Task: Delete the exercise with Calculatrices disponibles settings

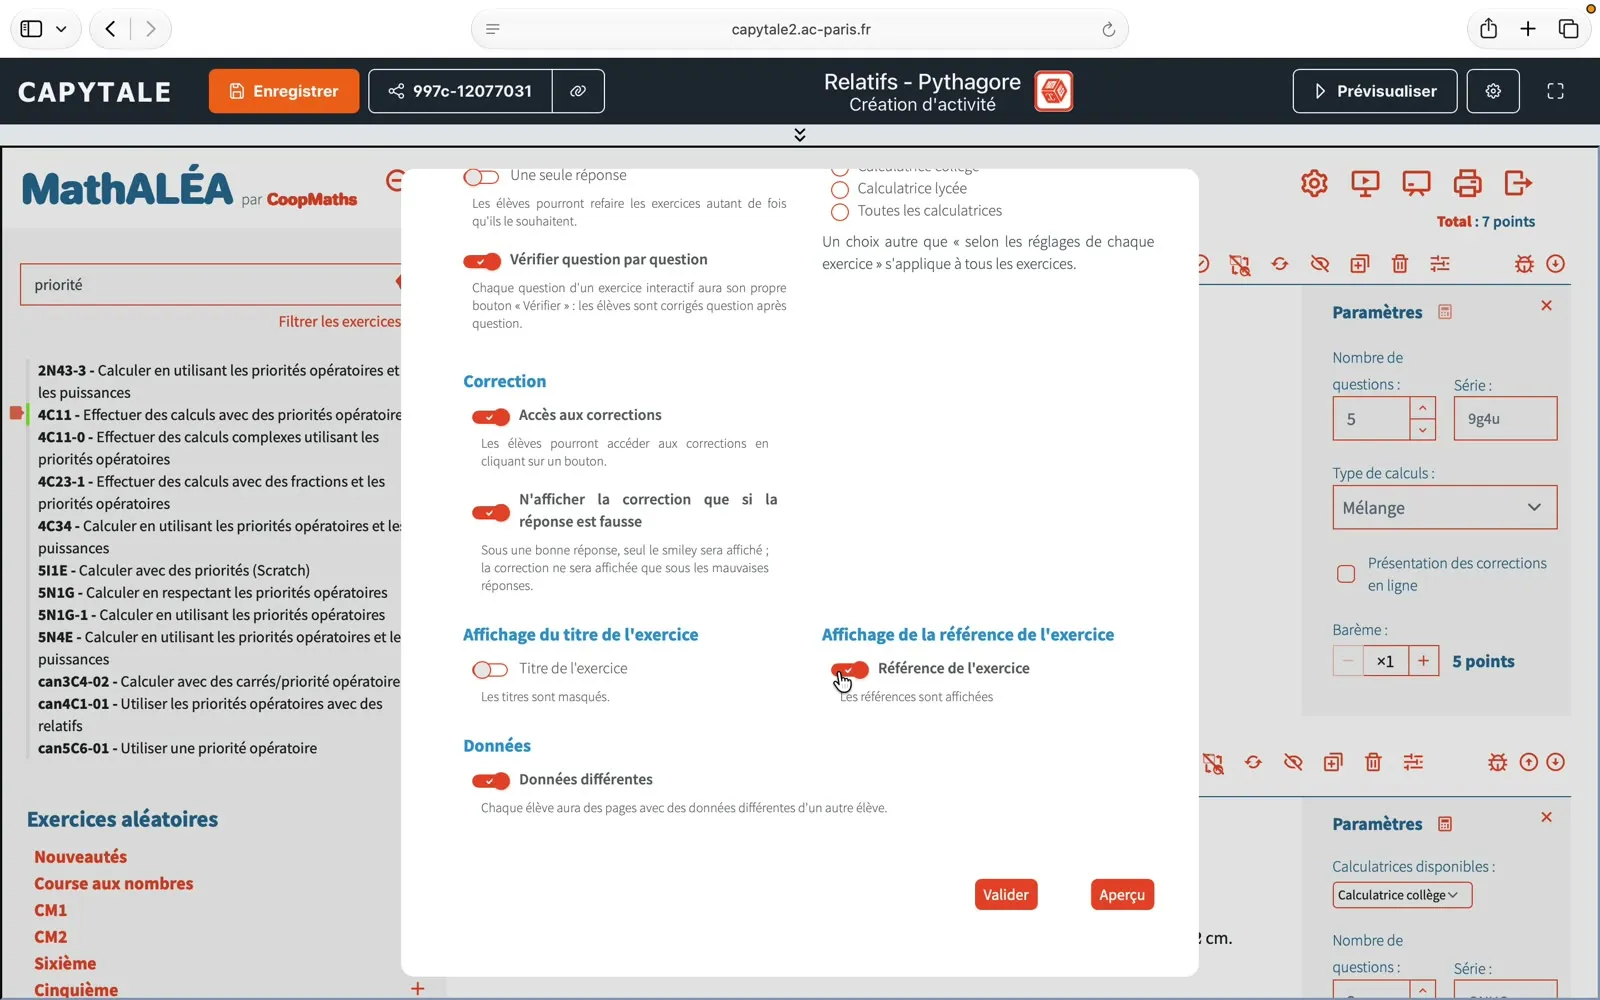Action: (1373, 762)
